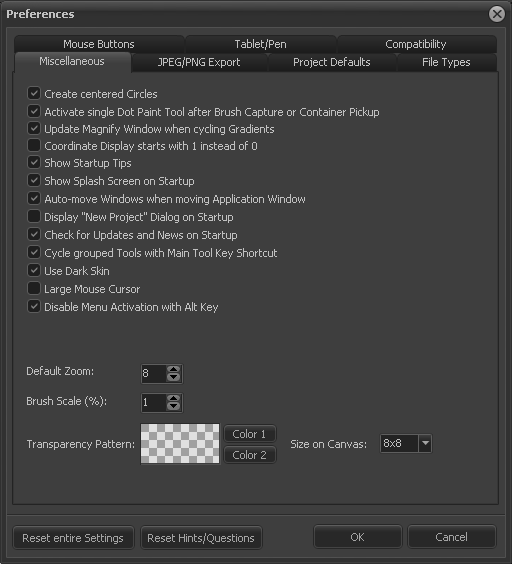512x564 pixels.
Task: Click the Color 1 button
Action: [249, 434]
